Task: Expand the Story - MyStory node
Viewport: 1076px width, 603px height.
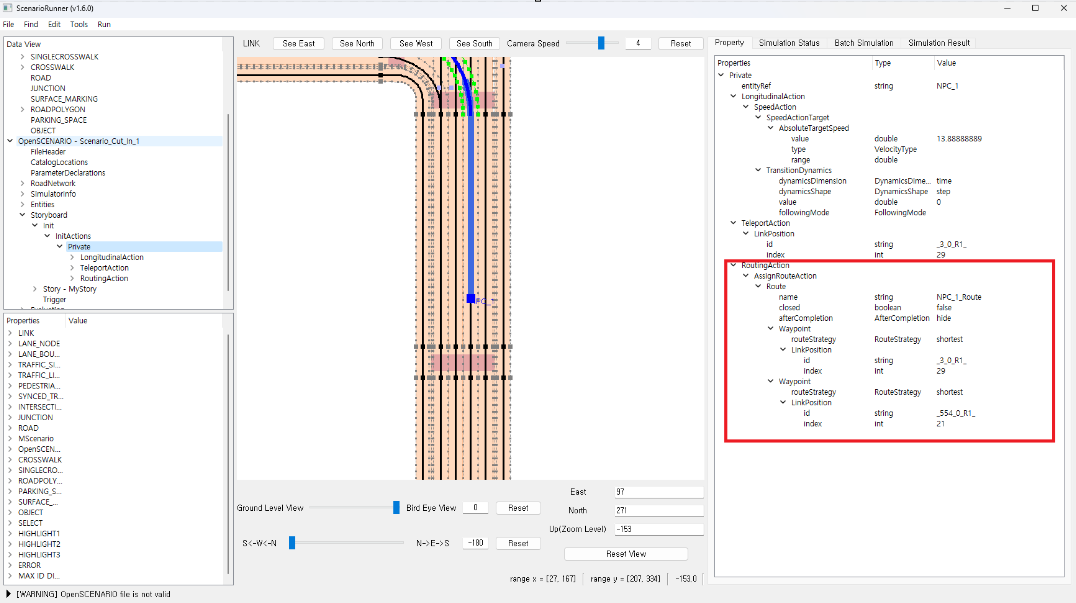Action: click(x=35, y=289)
